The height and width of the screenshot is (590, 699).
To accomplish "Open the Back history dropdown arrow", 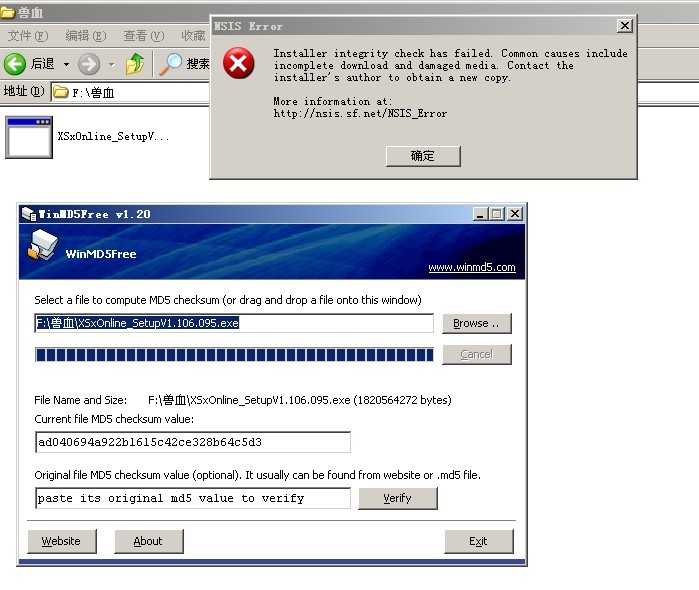I will pyautogui.click(x=67, y=64).
